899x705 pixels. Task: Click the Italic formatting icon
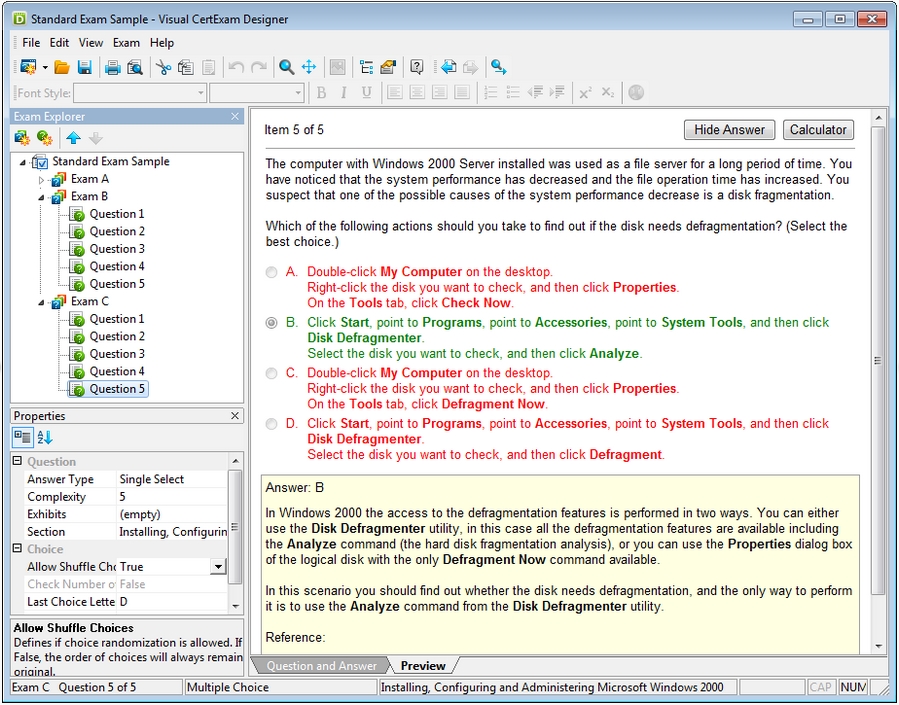[343, 93]
